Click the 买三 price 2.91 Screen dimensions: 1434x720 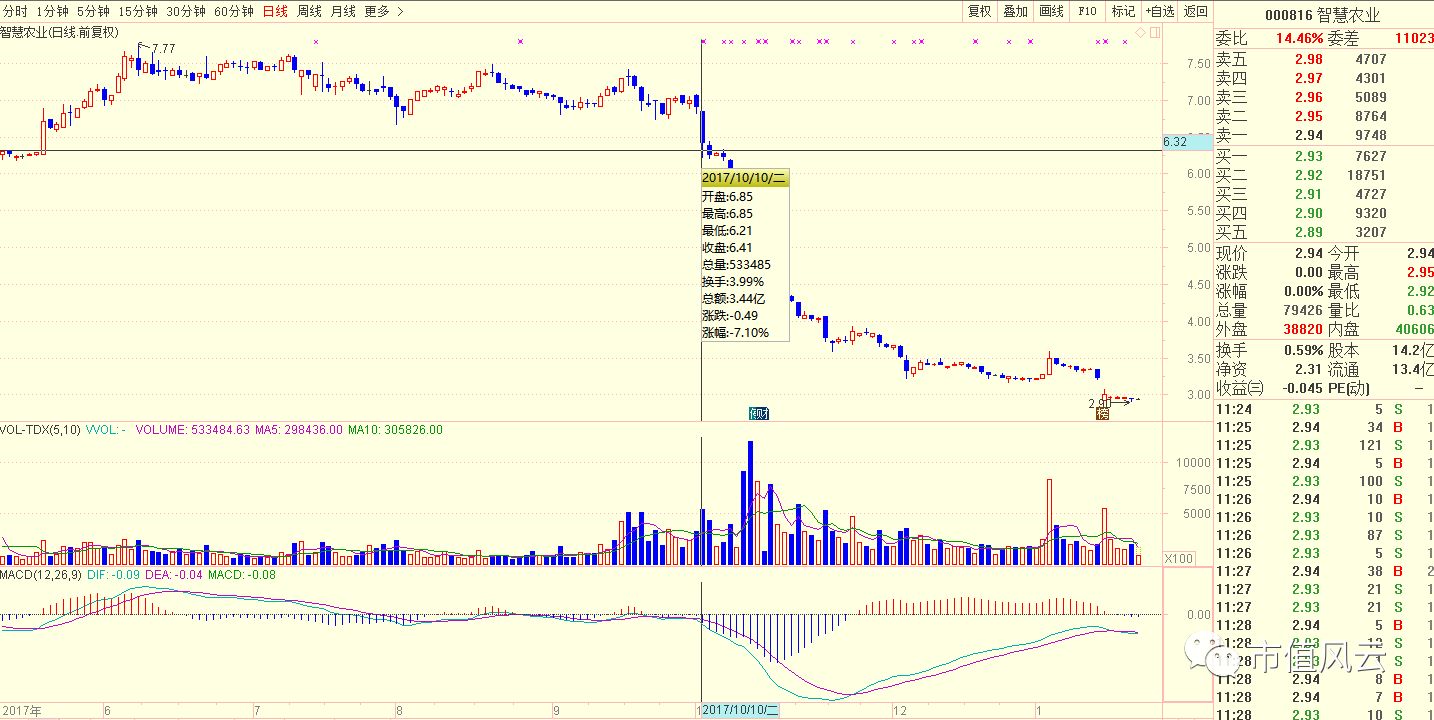coord(1308,194)
